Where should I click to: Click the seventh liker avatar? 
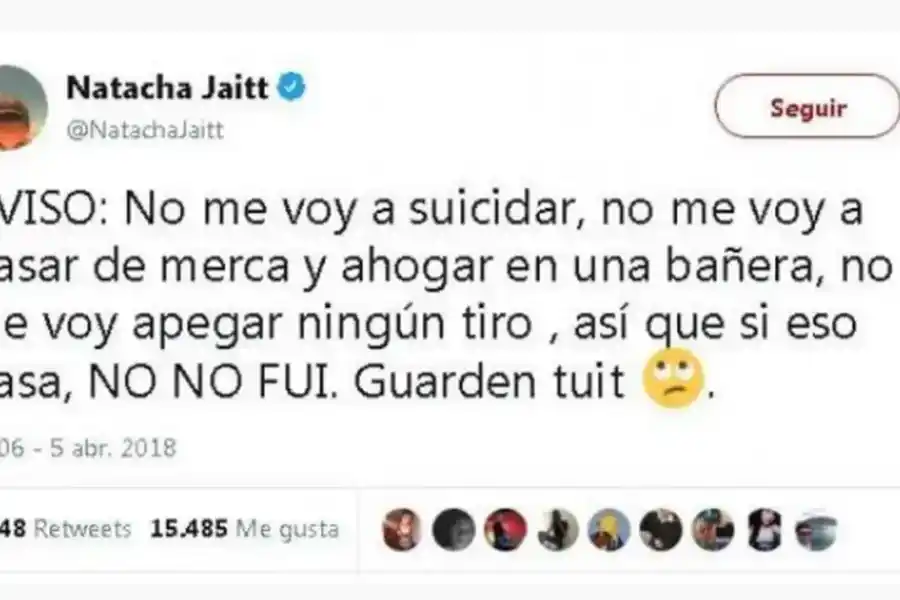[x=712, y=529]
